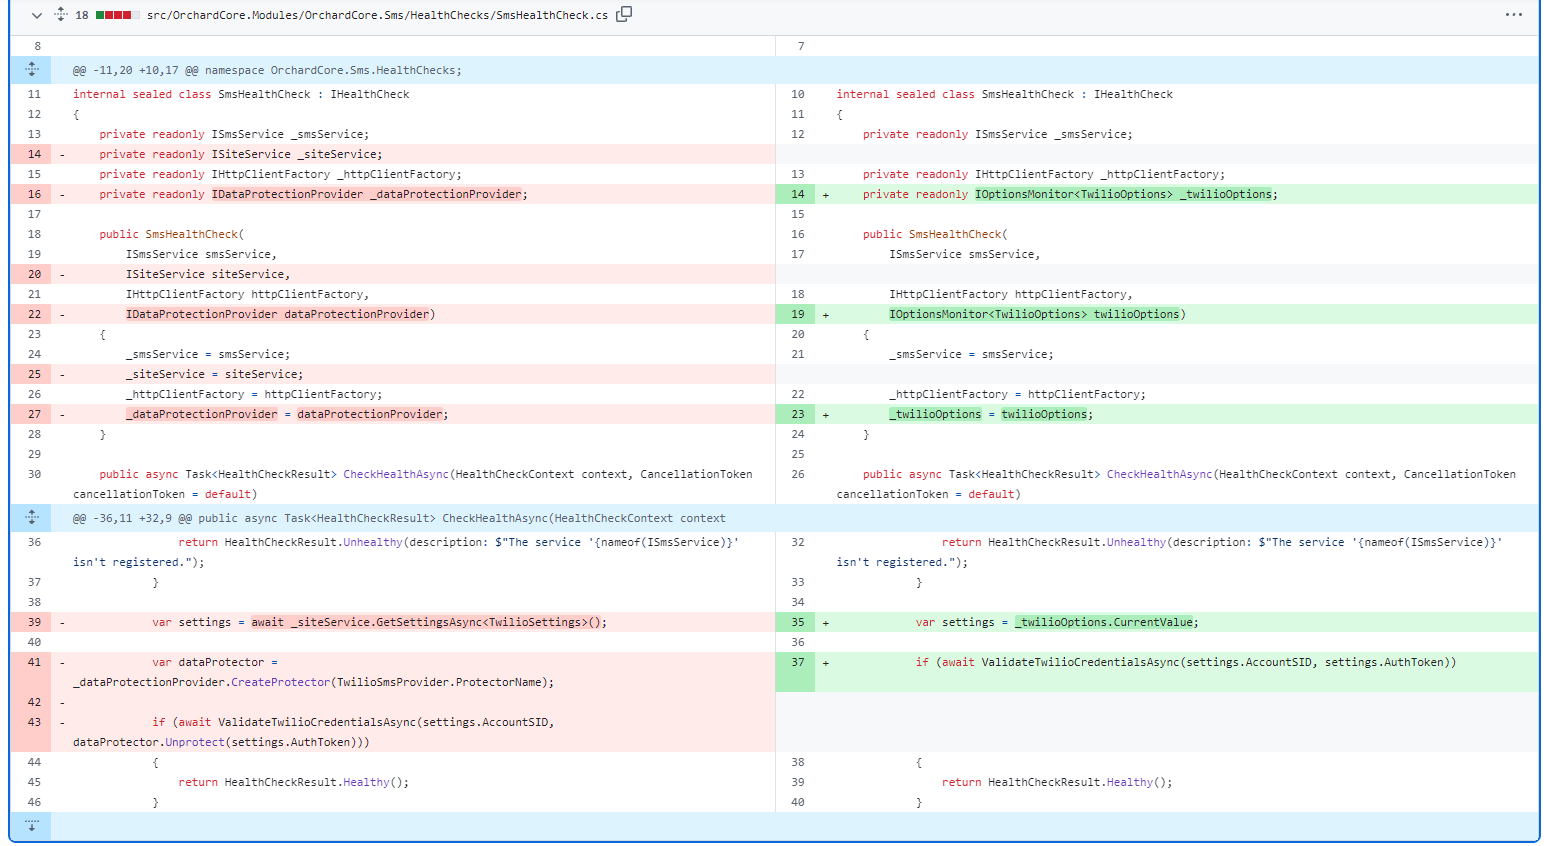The height and width of the screenshot is (846, 1544).
Task: Expand hidden lines above the namespace hunk
Action: click(31, 70)
